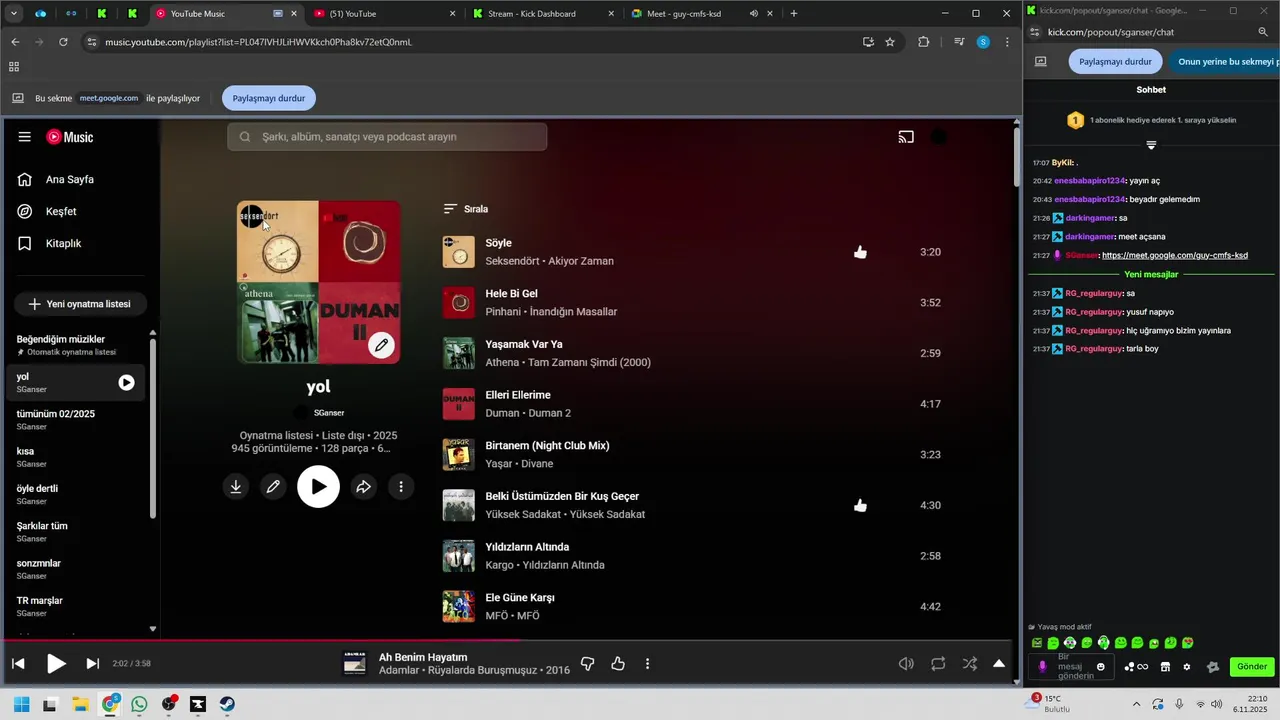Screen dimensions: 1280x720
Task: Click the YouTube Music logo
Action: pos(70,137)
